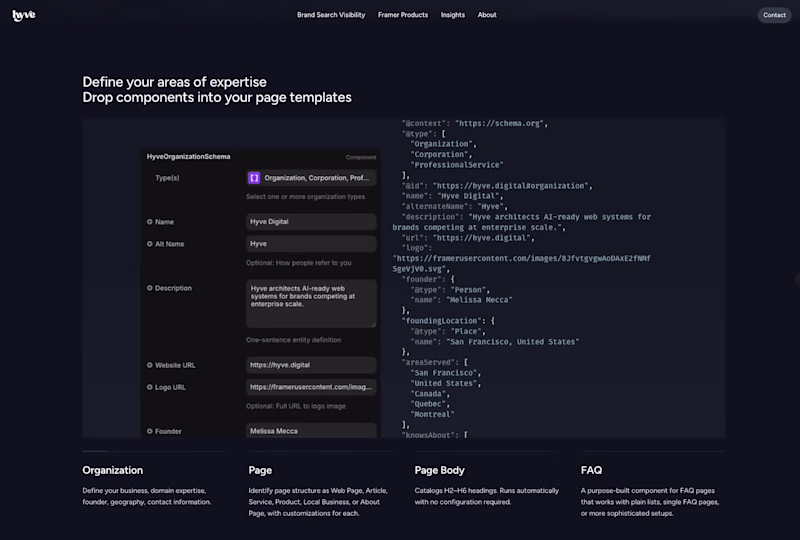This screenshot has width=800, height=540.
Task: Click the Logo URL field
Action: [x=311, y=387]
